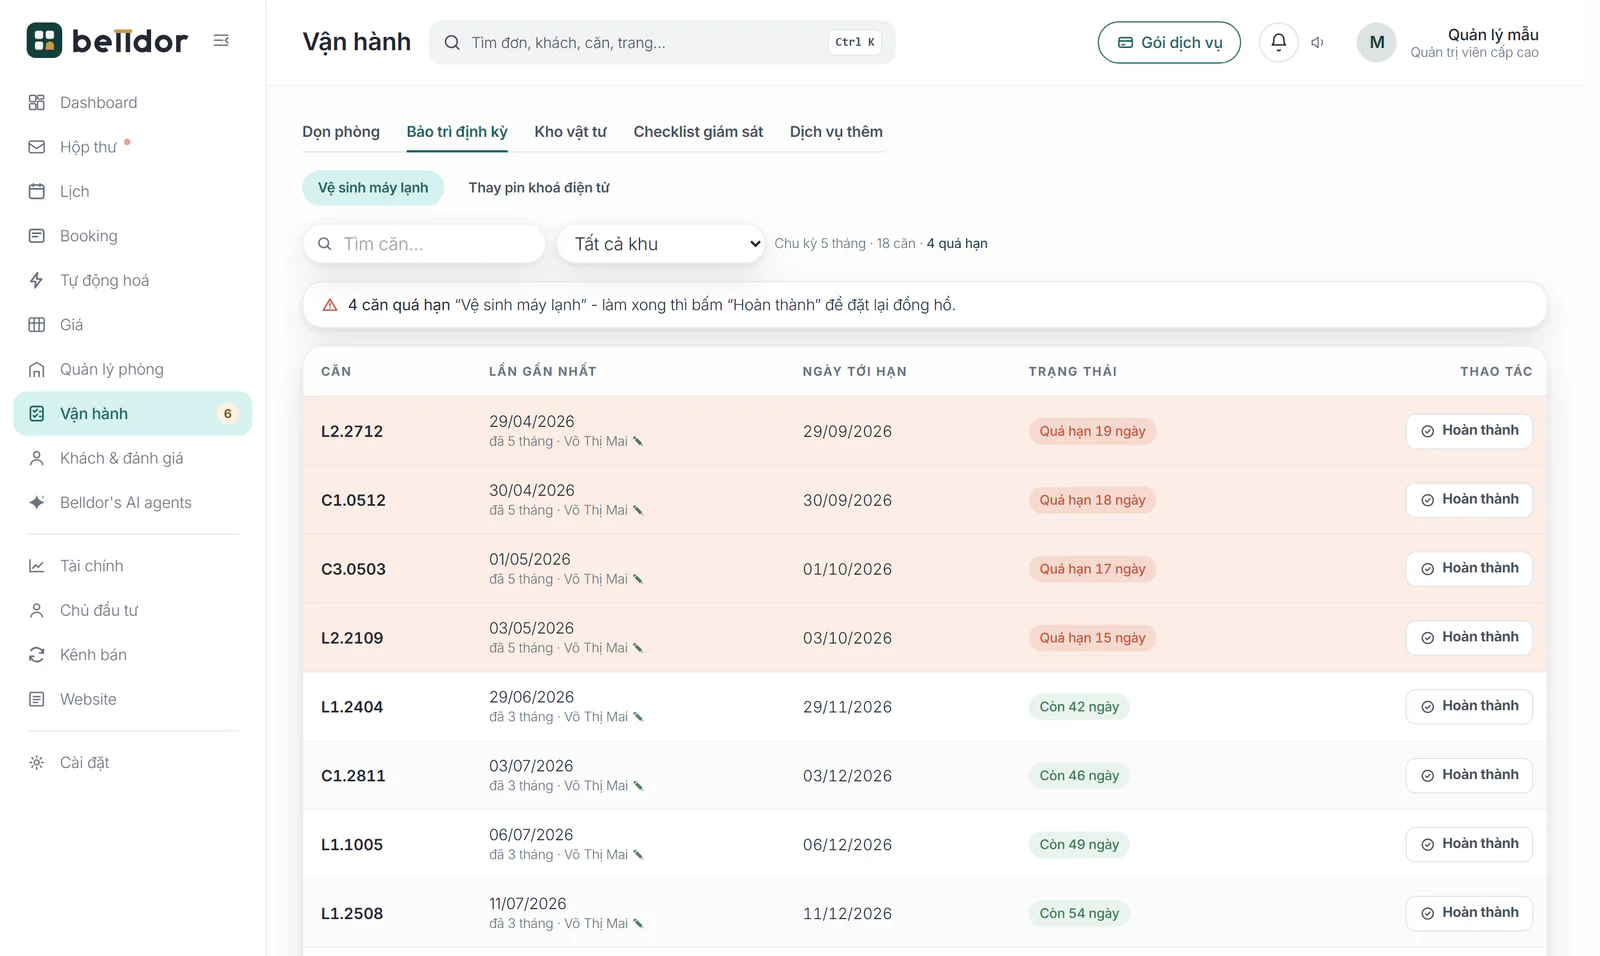Open the Booking section
This screenshot has height=956, width=1600.
coord(132,236)
